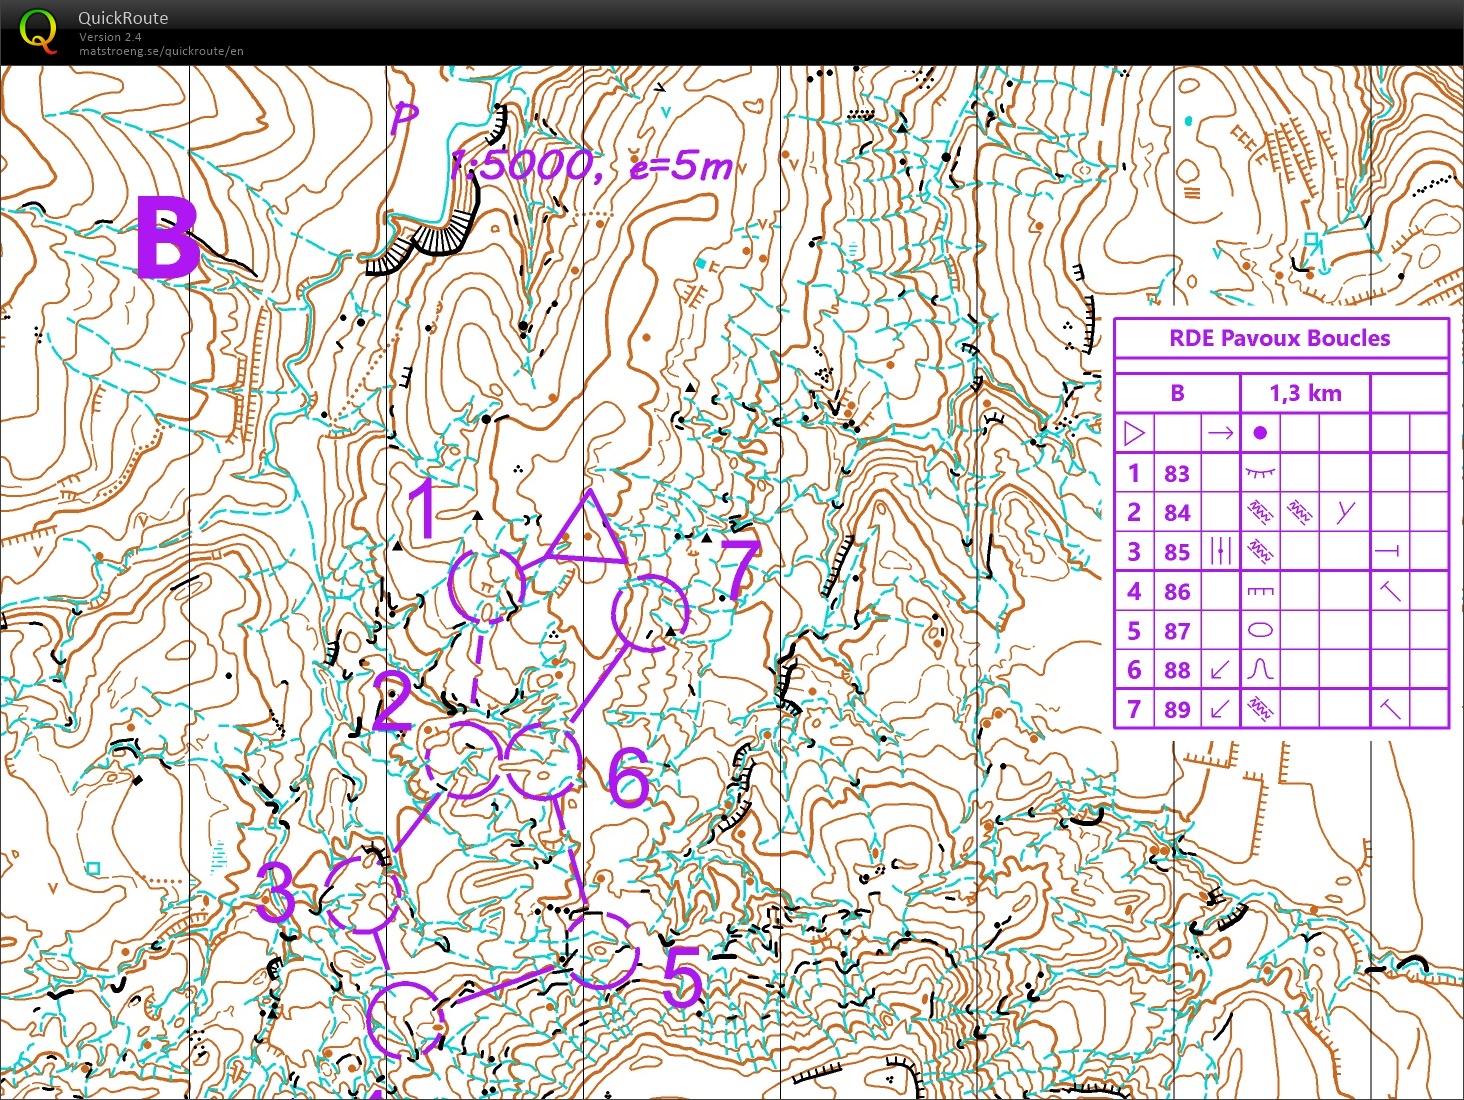The height and width of the screenshot is (1100, 1464).
Task: Click the QuickRoute title text
Action: (x=123, y=18)
